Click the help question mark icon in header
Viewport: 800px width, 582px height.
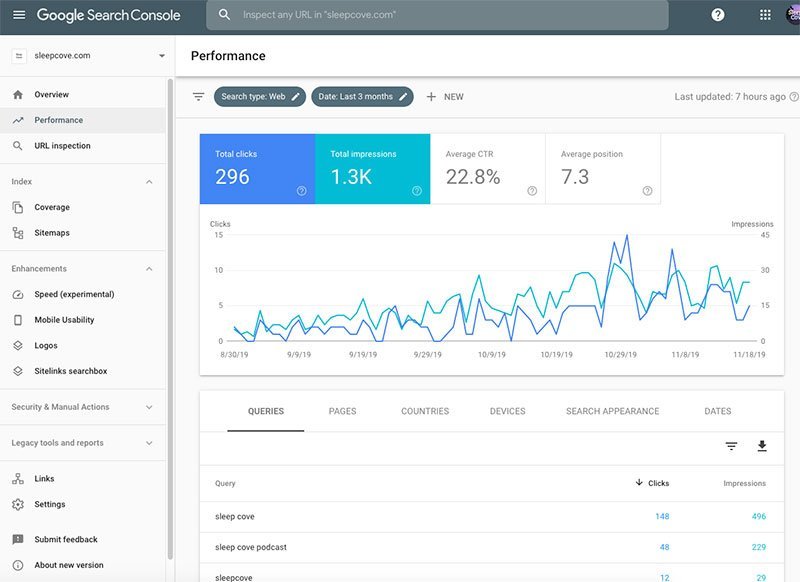click(717, 15)
